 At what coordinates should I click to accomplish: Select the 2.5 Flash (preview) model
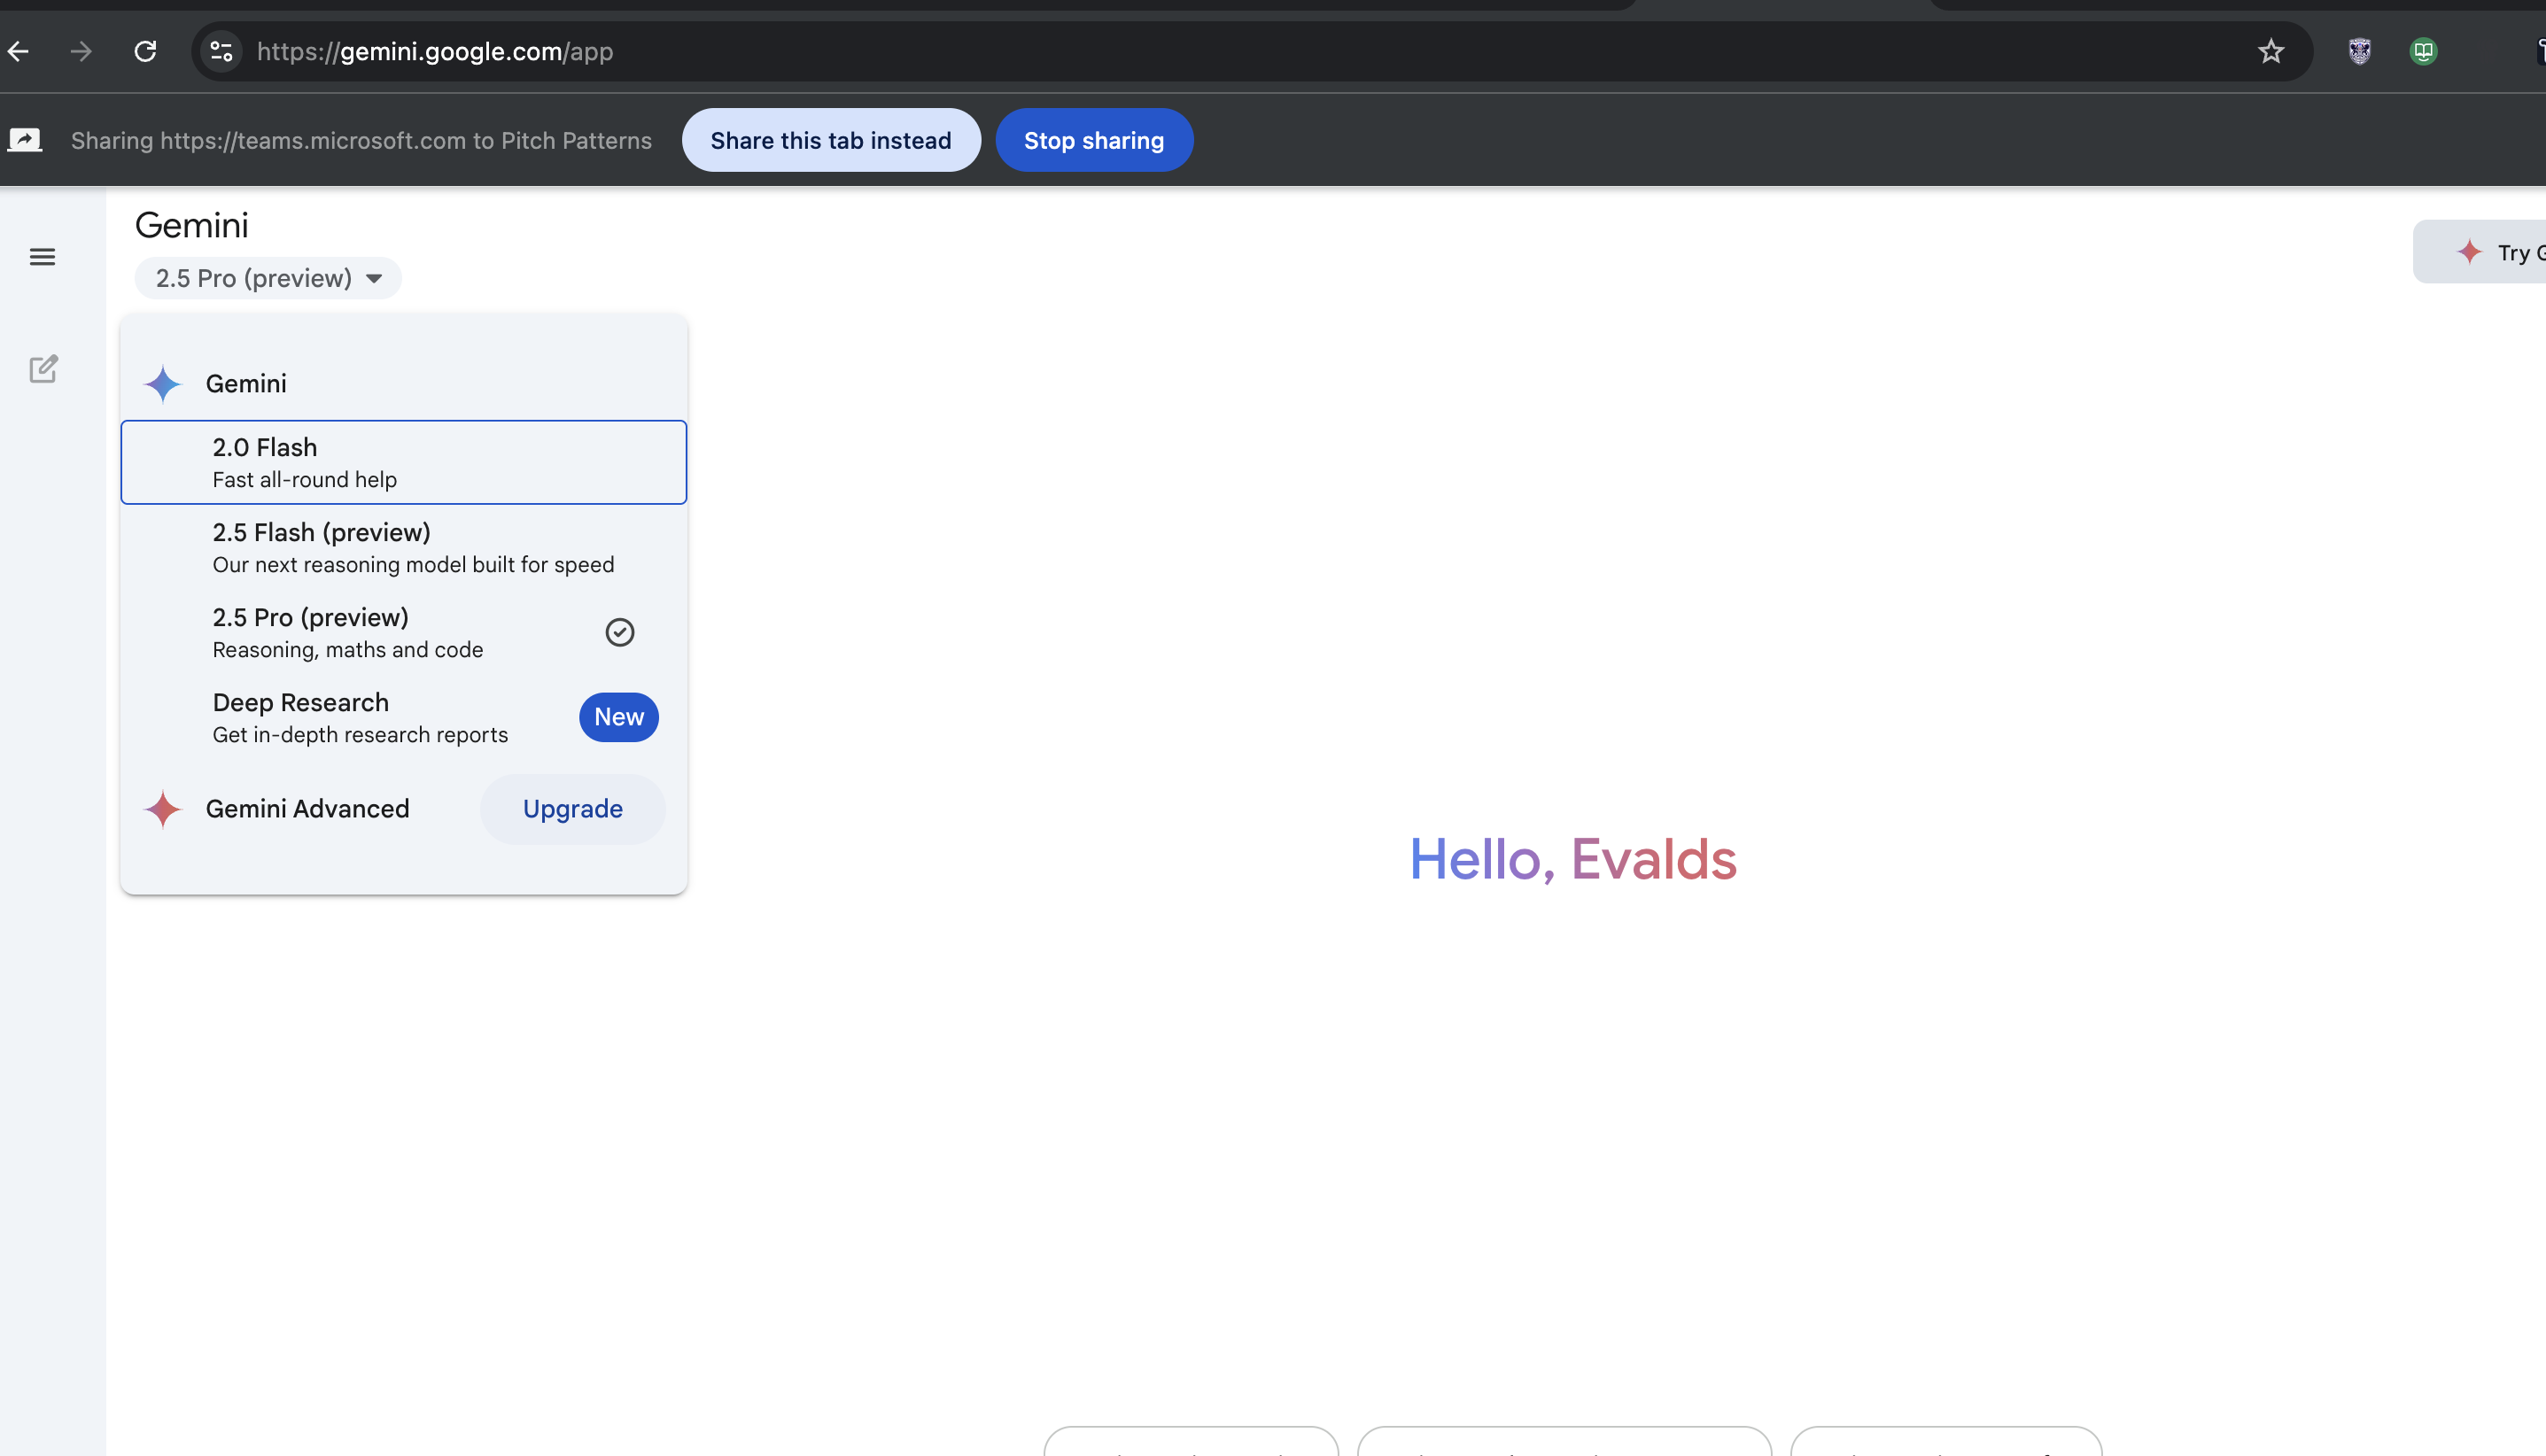point(404,547)
